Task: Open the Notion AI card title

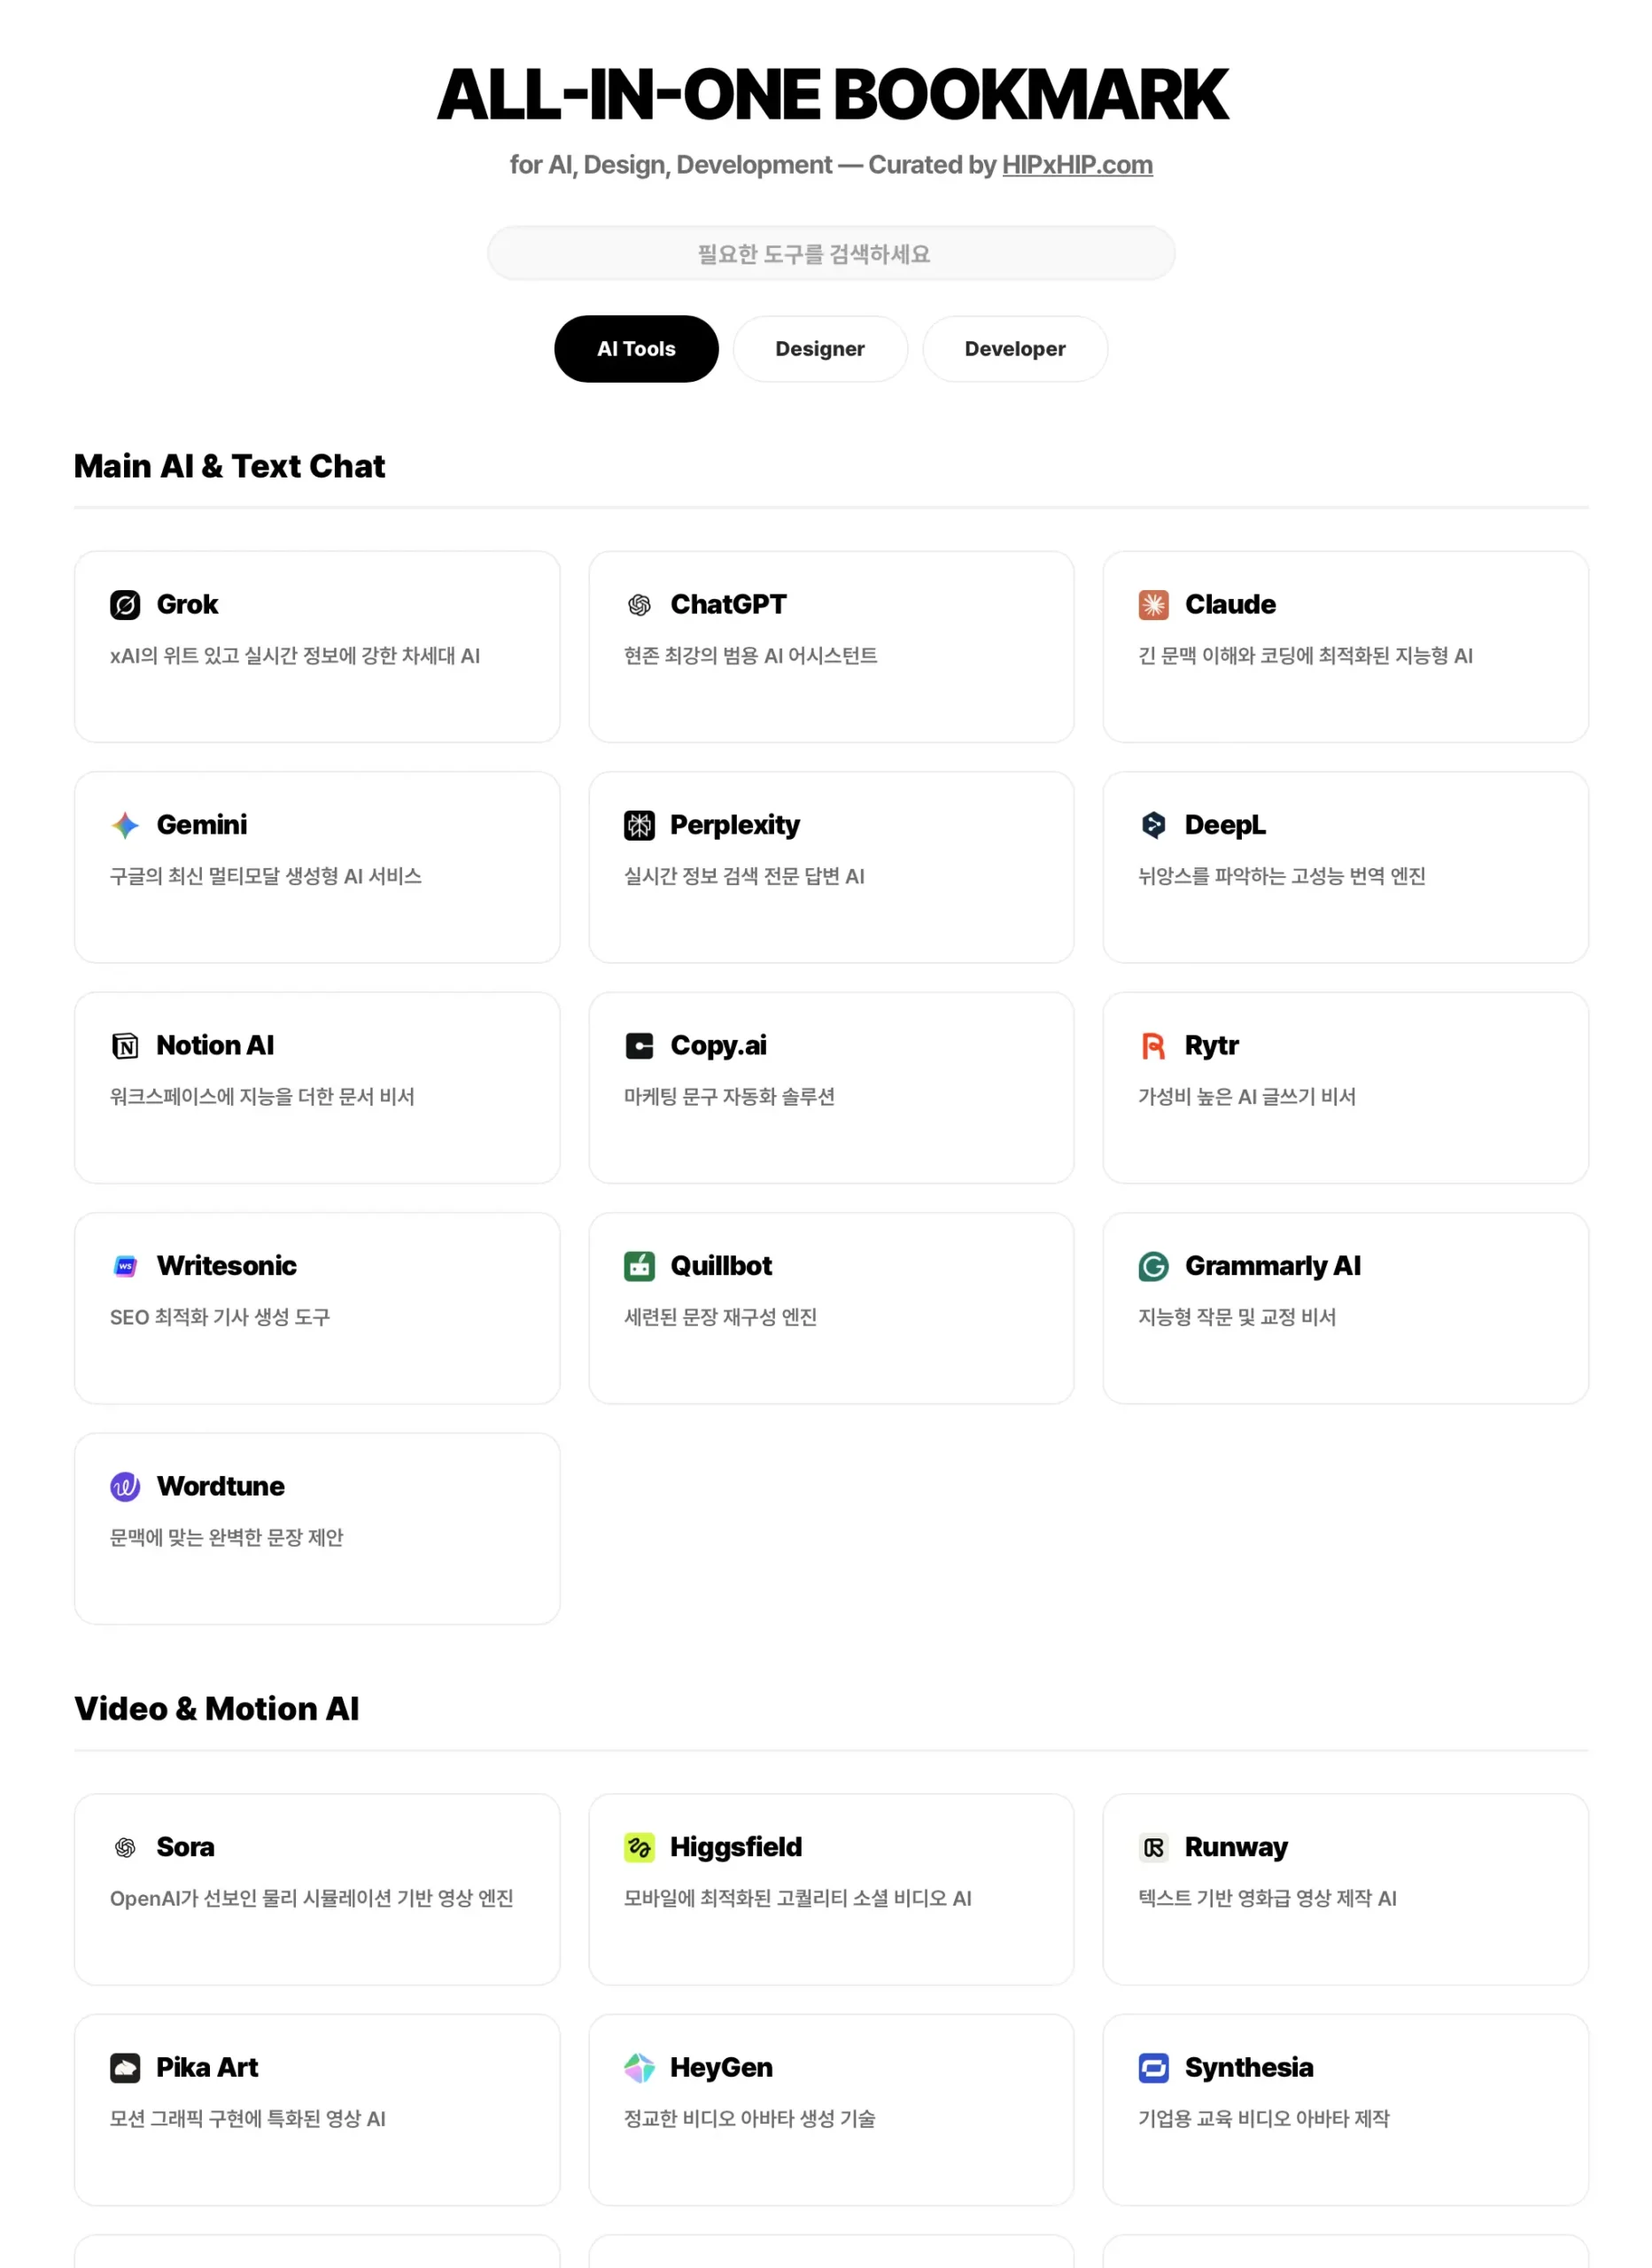Action: (215, 1046)
